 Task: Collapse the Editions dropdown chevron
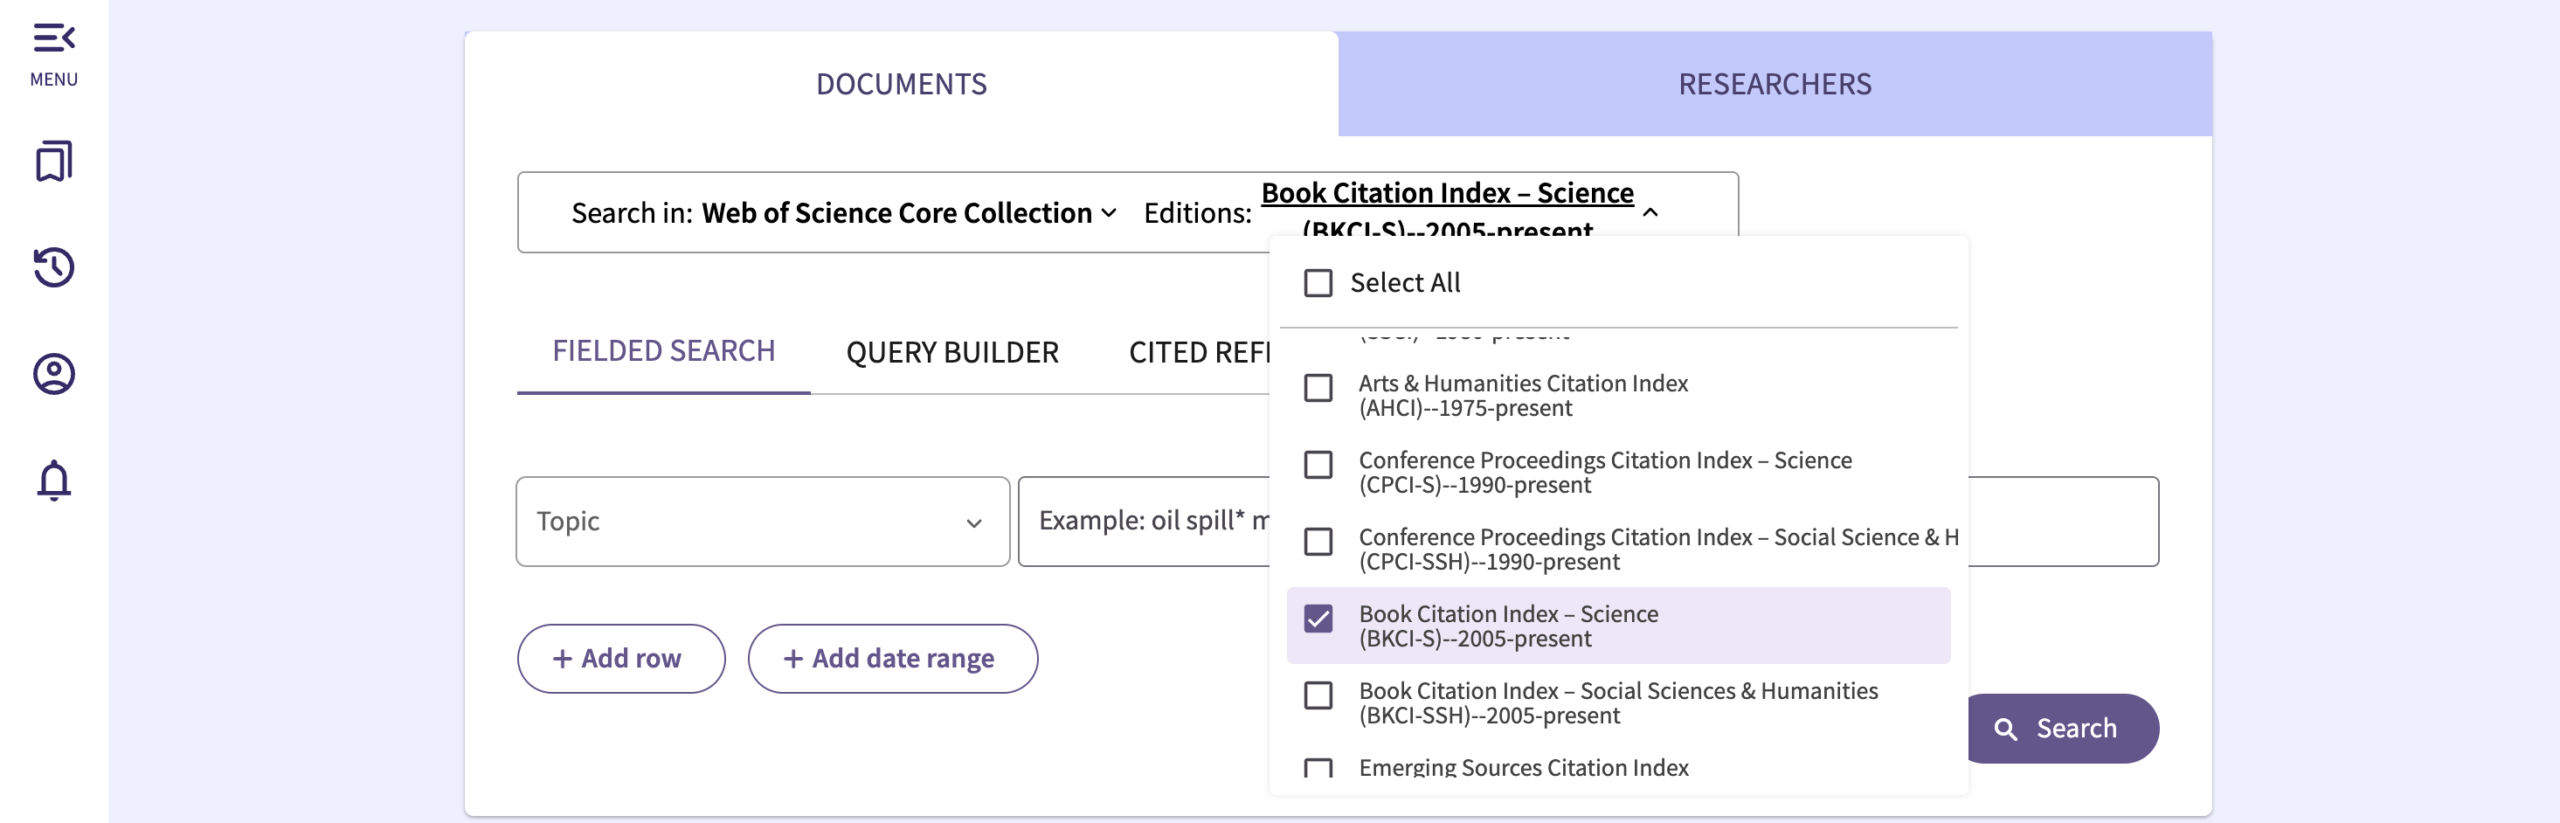coord(1650,212)
